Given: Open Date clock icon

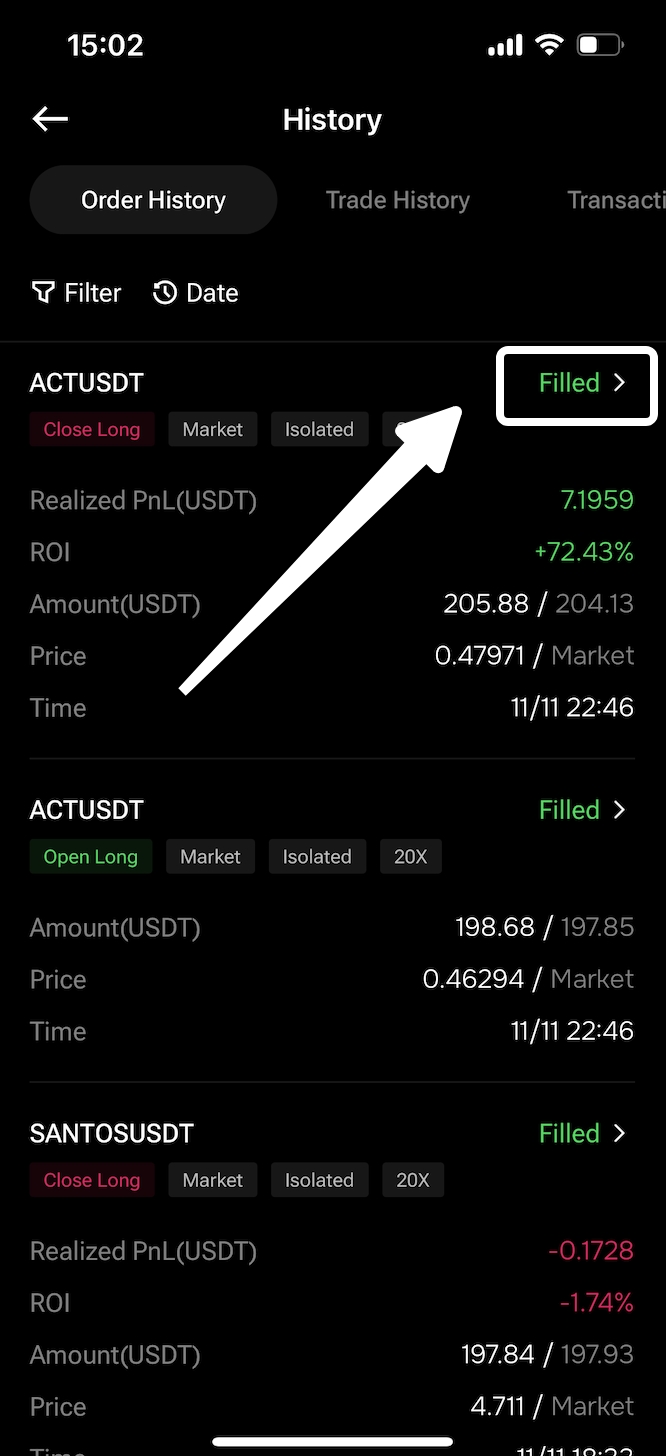Looking at the screenshot, I should point(165,292).
